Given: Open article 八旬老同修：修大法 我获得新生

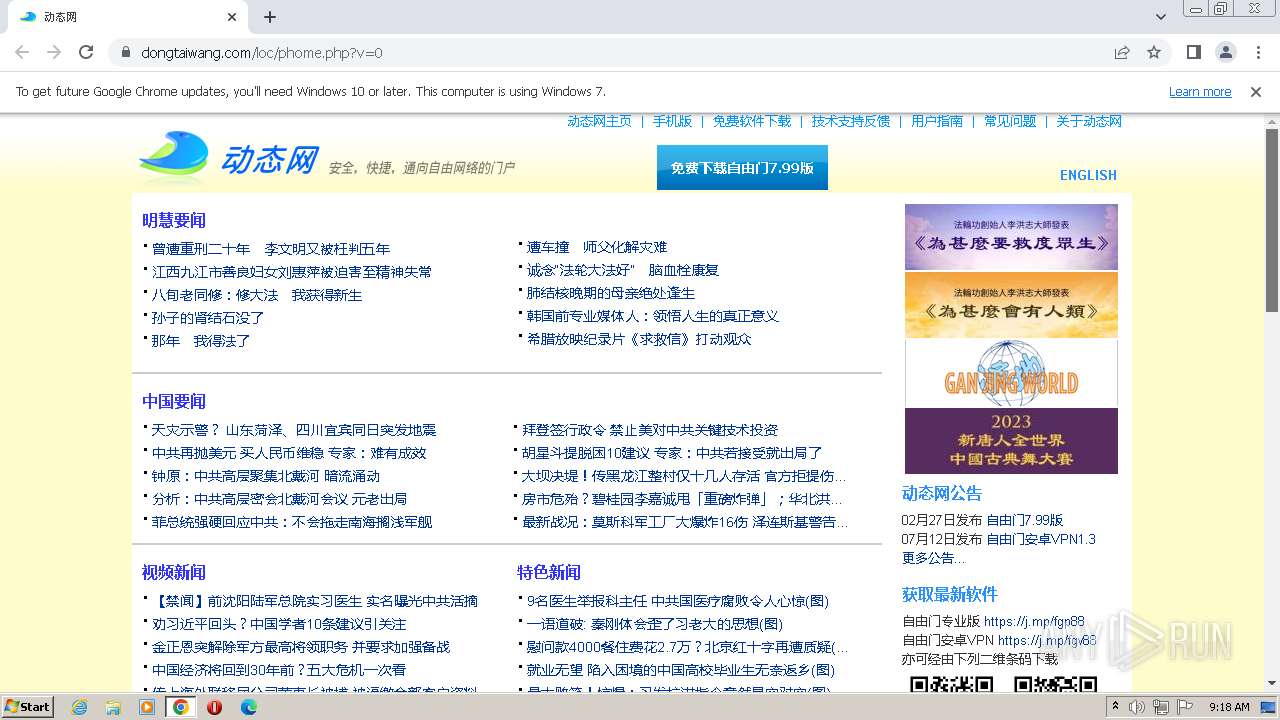Looking at the screenshot, I should (x=257, y=295).
